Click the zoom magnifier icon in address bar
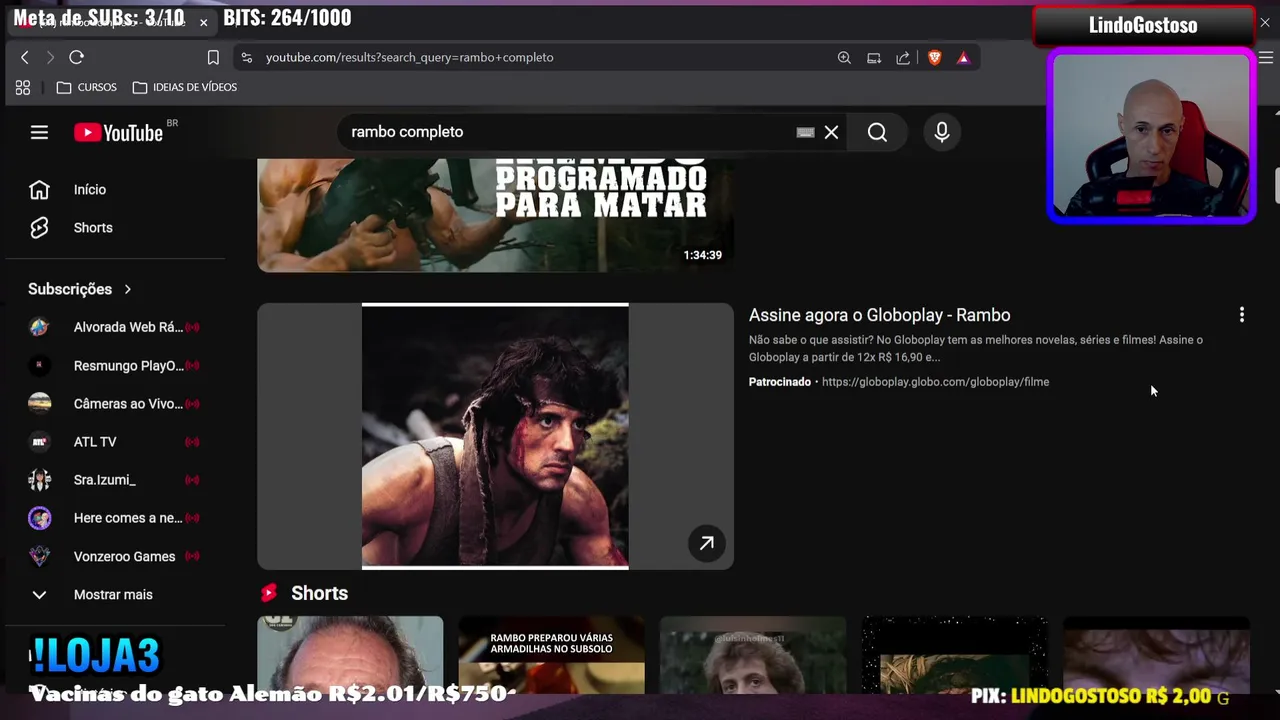Viewport: 1280px width, 720px height. point(844,57)
